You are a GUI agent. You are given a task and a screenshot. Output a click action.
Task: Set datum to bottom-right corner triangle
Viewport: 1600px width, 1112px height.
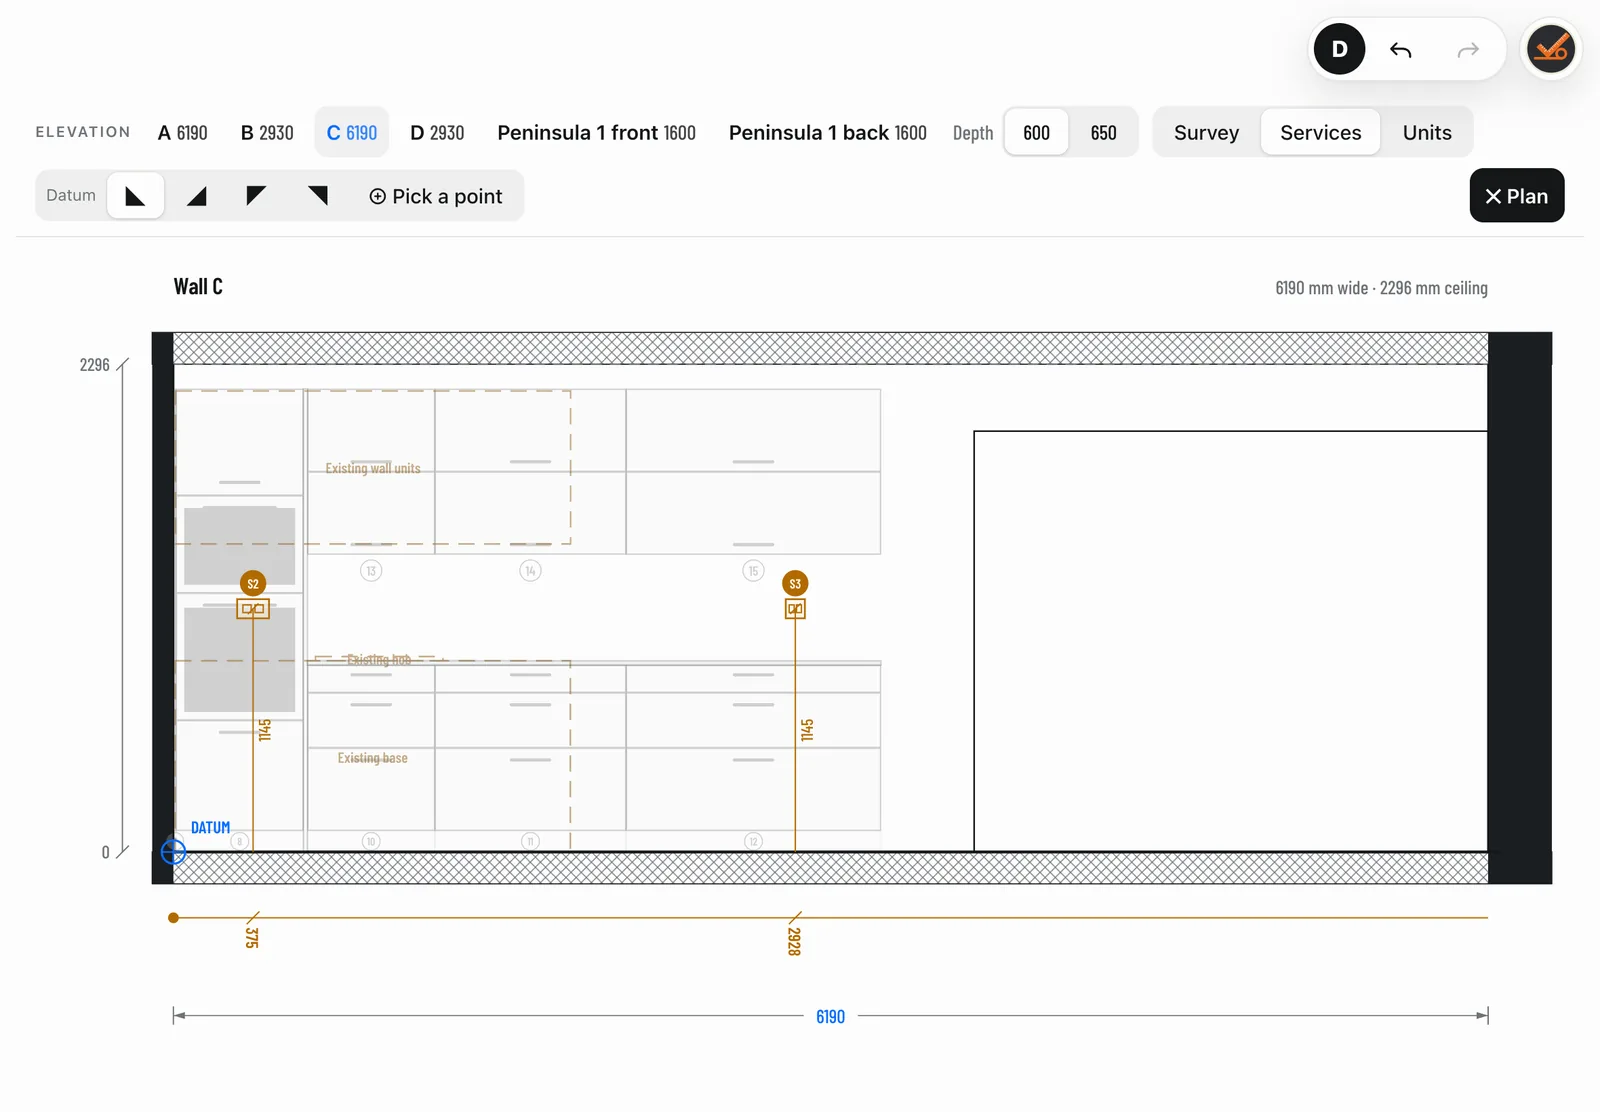coord(197,195)
